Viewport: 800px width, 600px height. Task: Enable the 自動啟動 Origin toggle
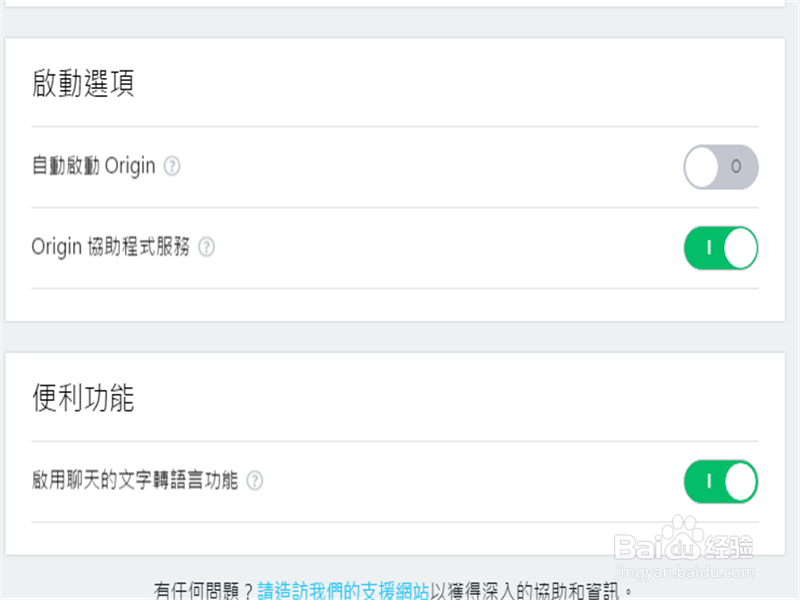(720, 167)
